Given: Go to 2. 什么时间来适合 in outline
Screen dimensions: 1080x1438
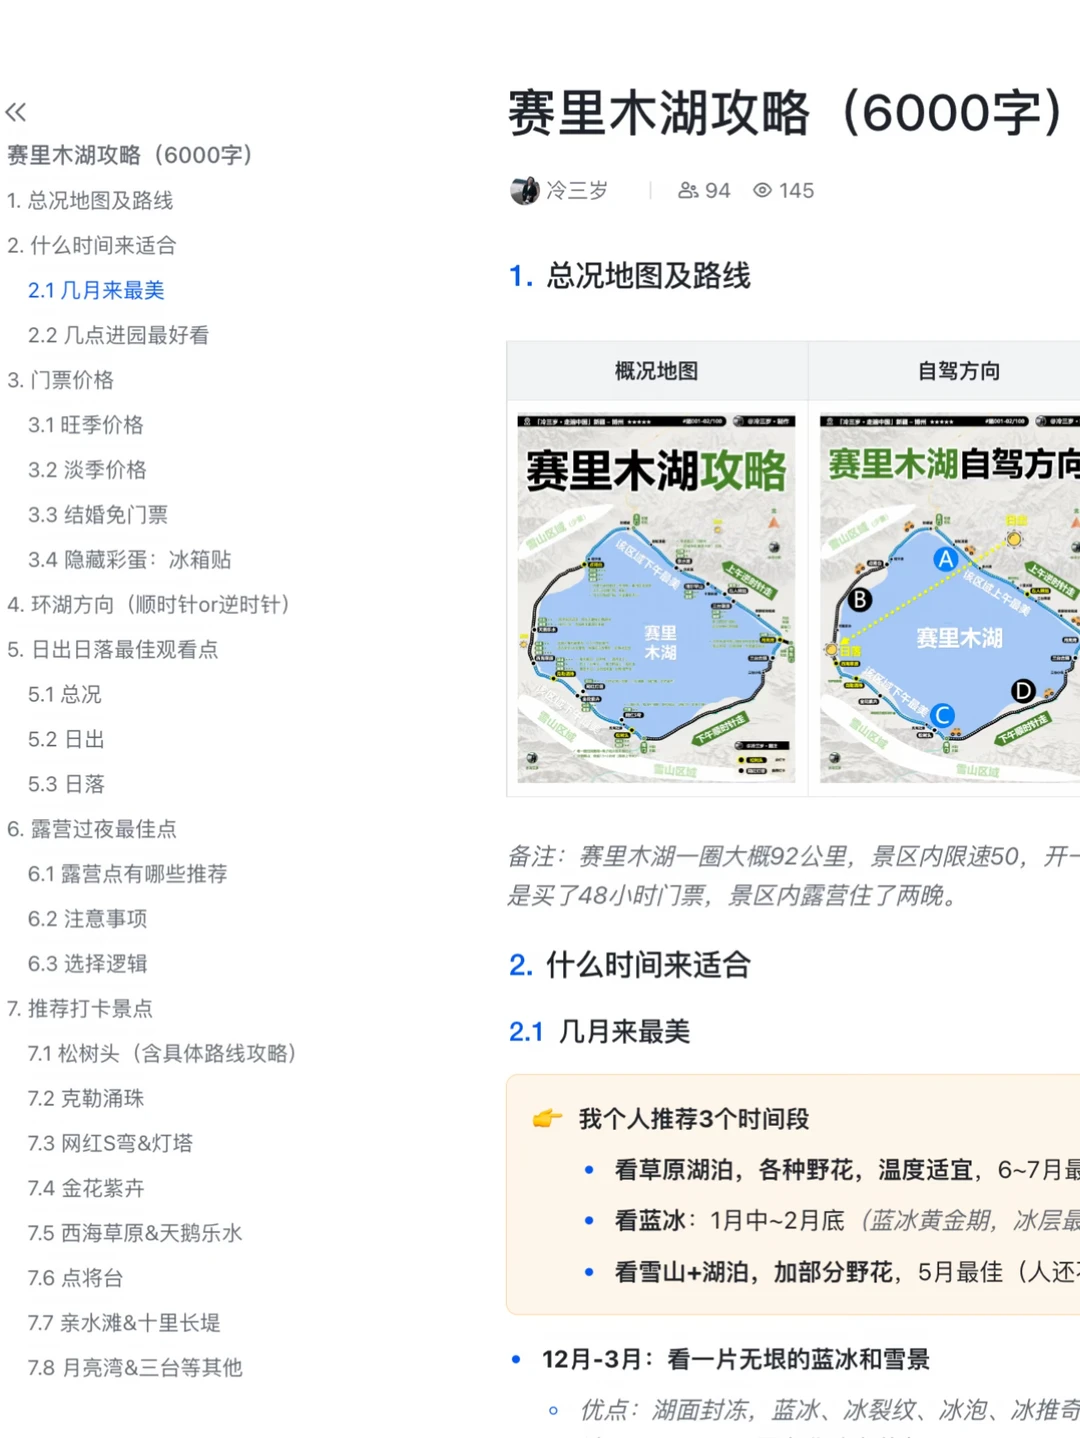Looking at the screenshot, I should pyautogui.click(x=92, y=245).
